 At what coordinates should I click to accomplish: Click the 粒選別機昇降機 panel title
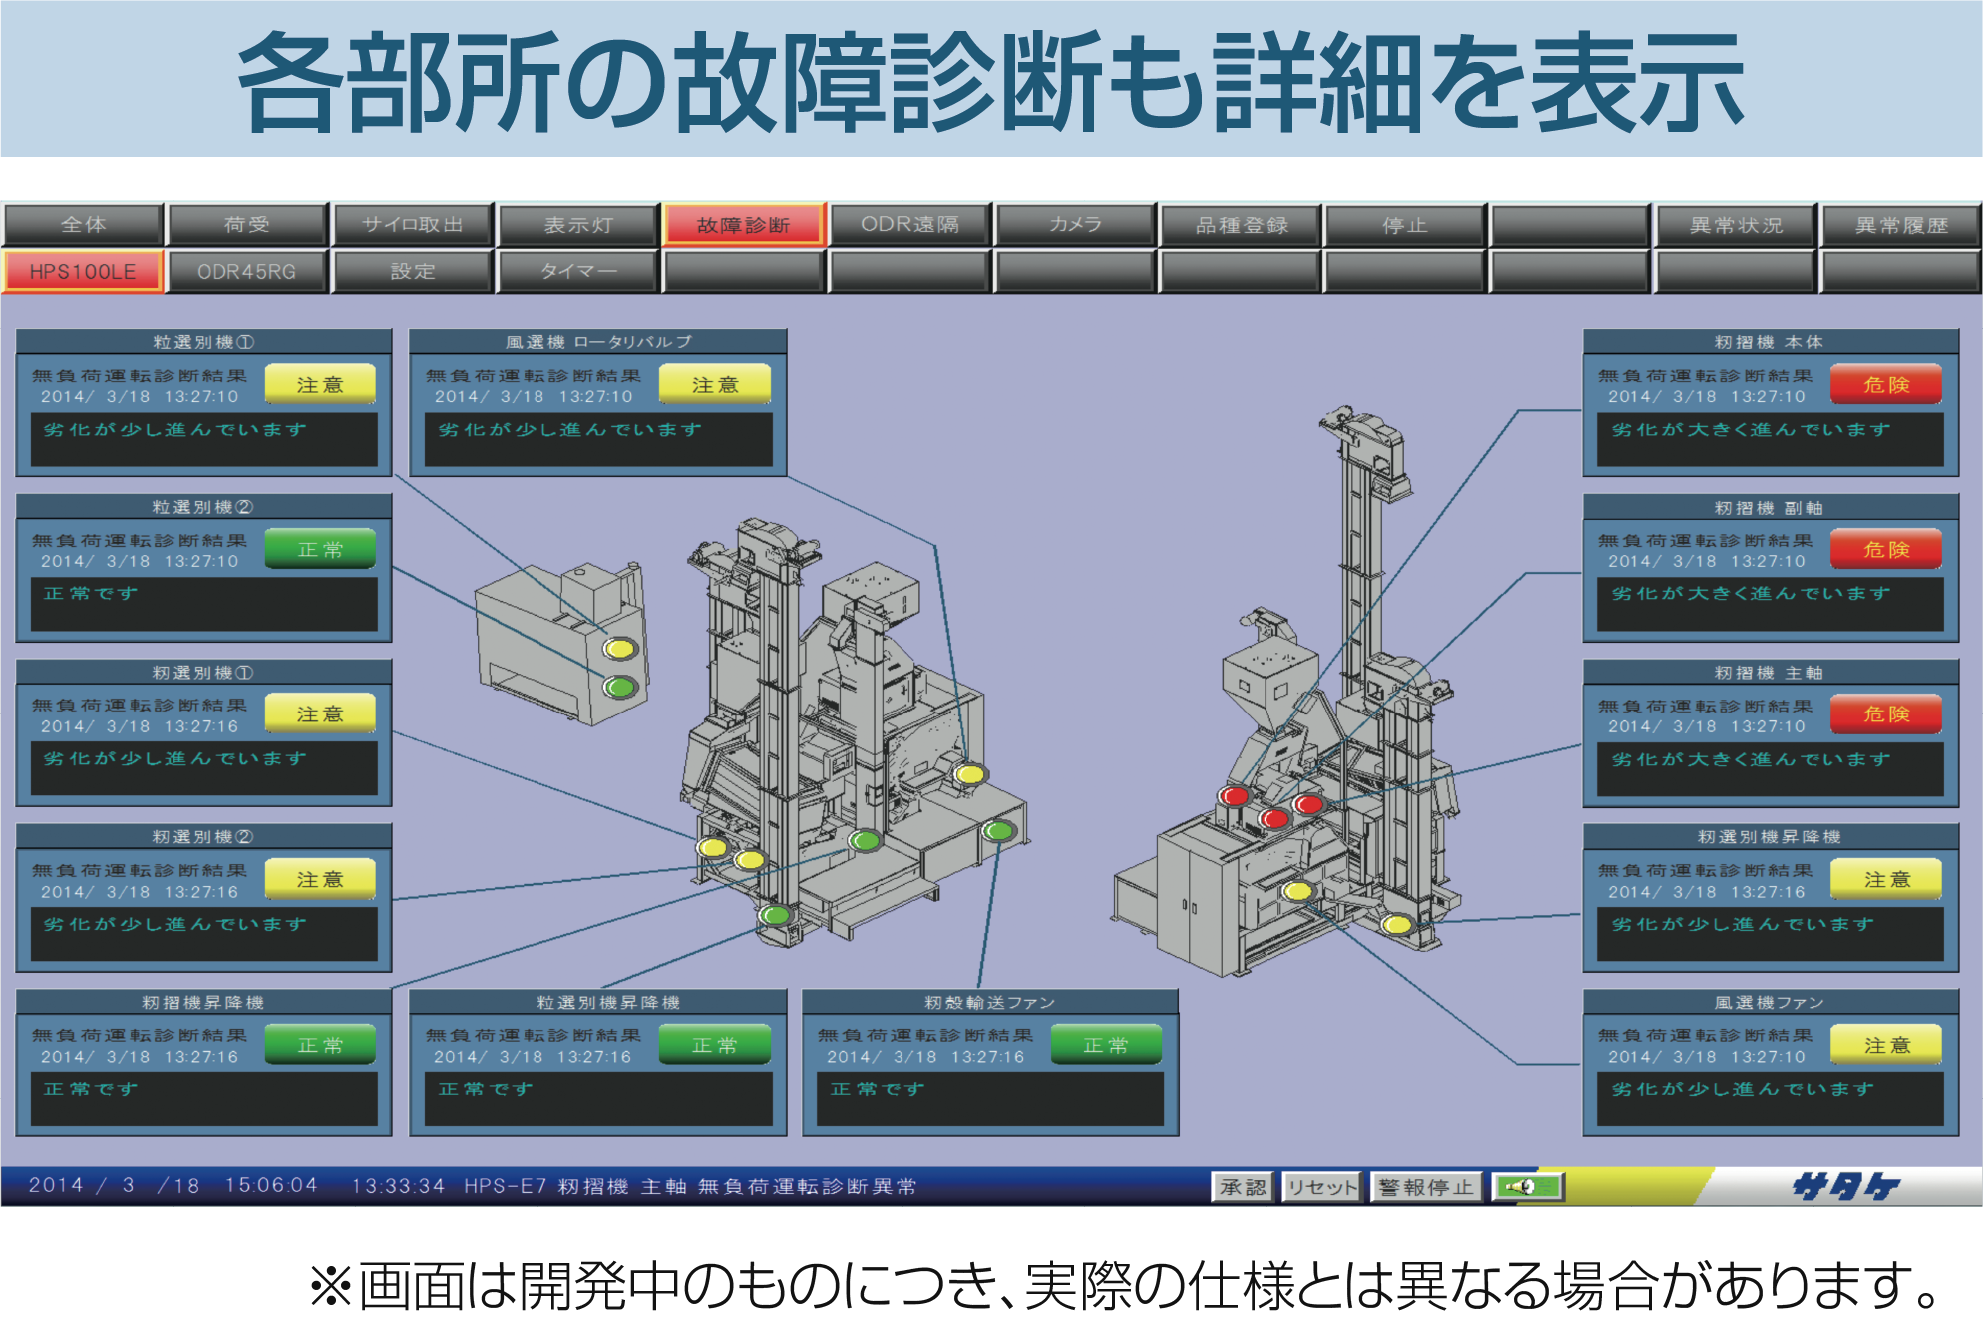[x=608, y=1002]
